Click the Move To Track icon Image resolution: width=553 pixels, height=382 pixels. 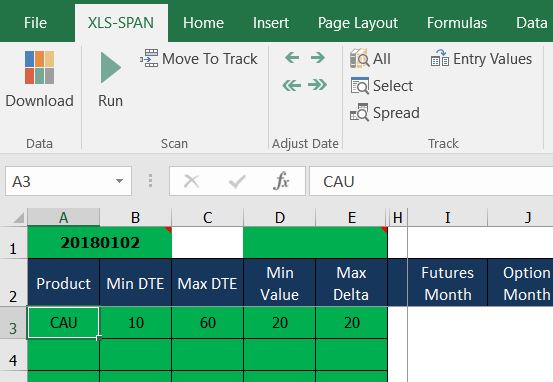[x=149, y=58]
